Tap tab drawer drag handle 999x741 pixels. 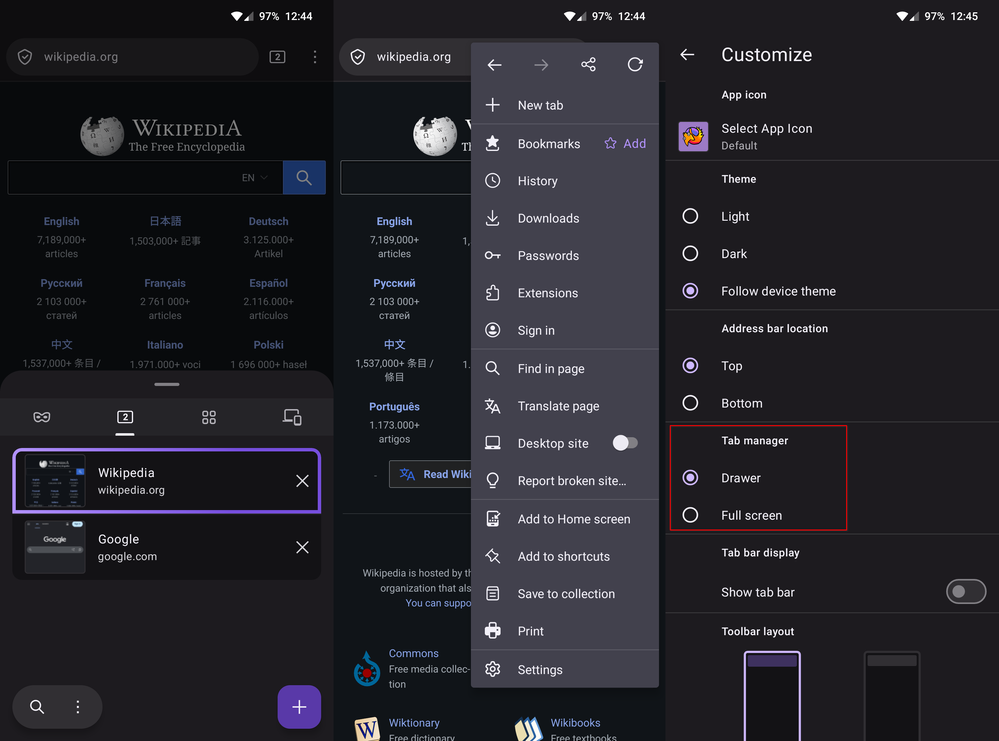(166, 384)
